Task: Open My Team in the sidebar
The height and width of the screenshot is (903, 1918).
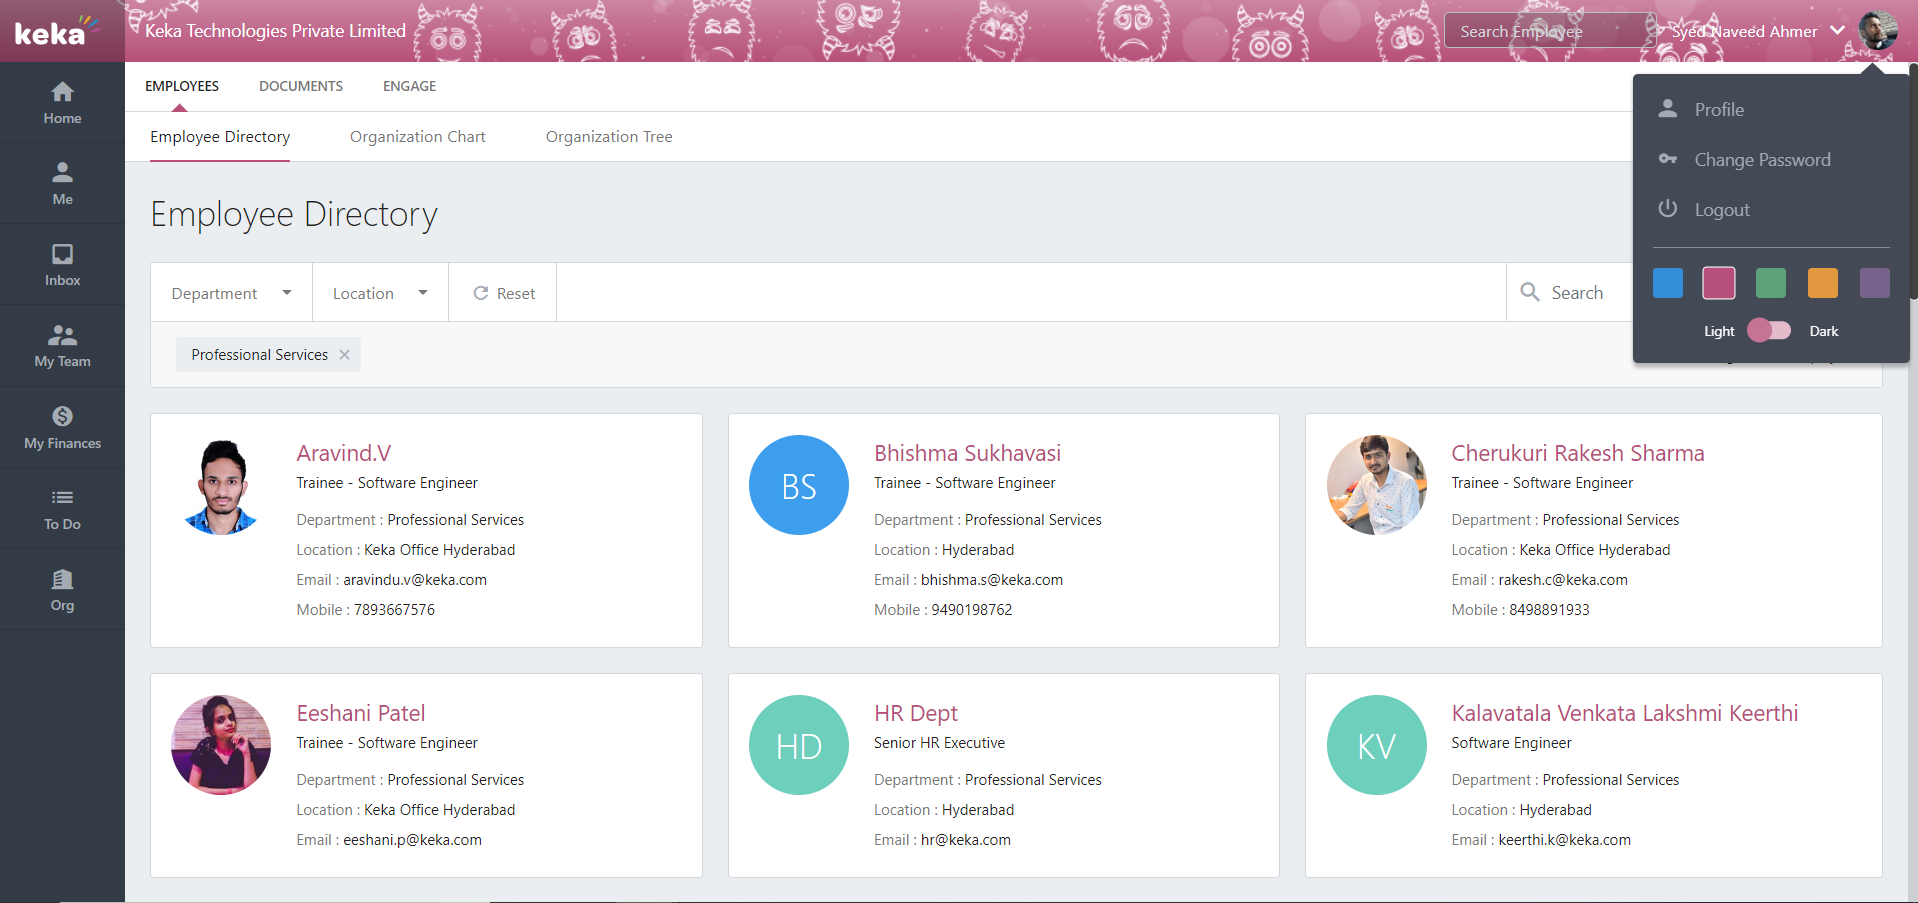Action: click(62, 346)
